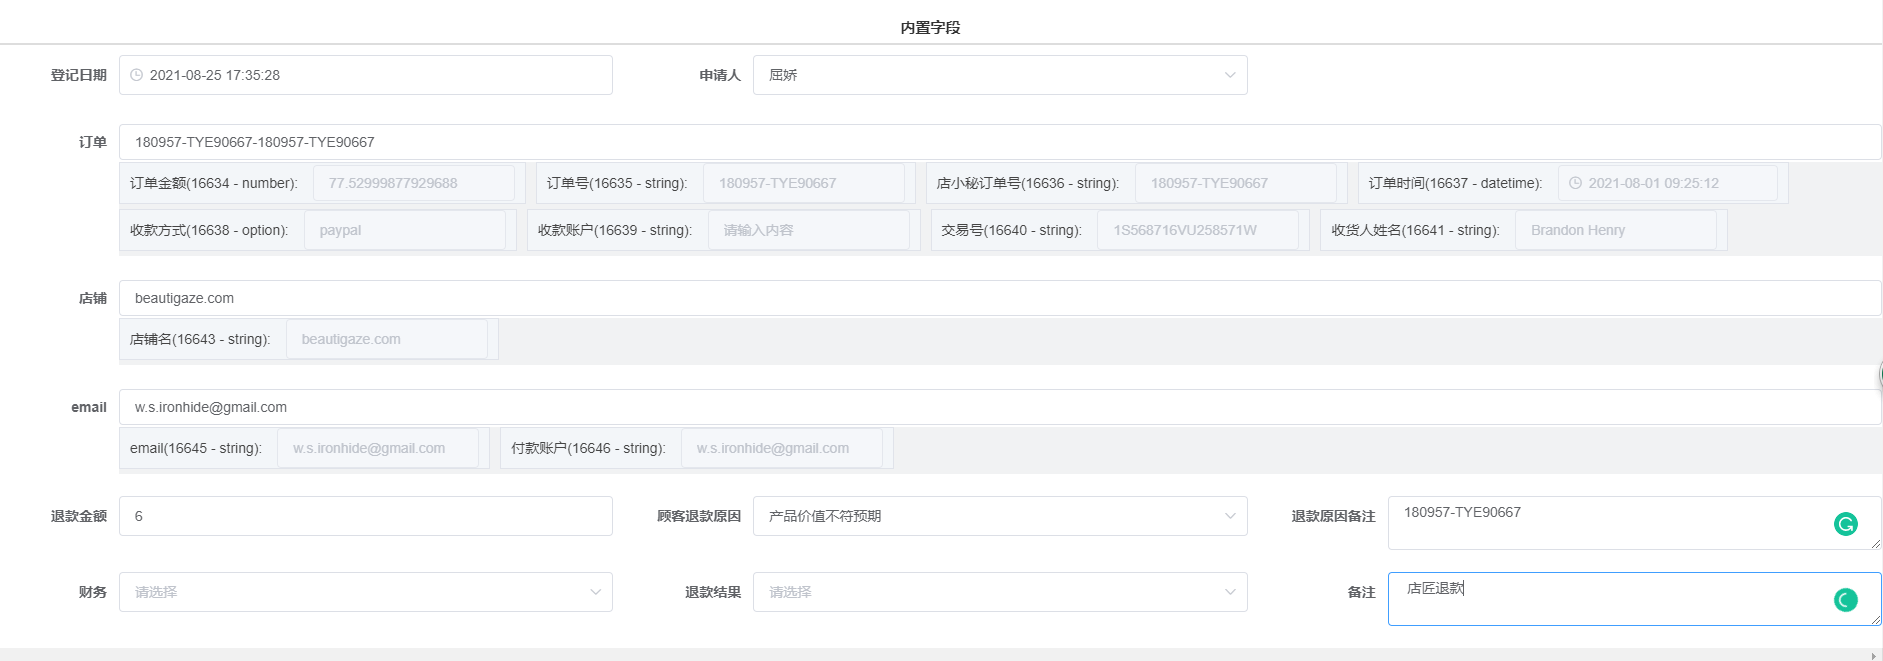This screenshot has width=1883, height=661.
Task: Open the 顾客退款原因 dropdown
Action: tap(998, 516)
